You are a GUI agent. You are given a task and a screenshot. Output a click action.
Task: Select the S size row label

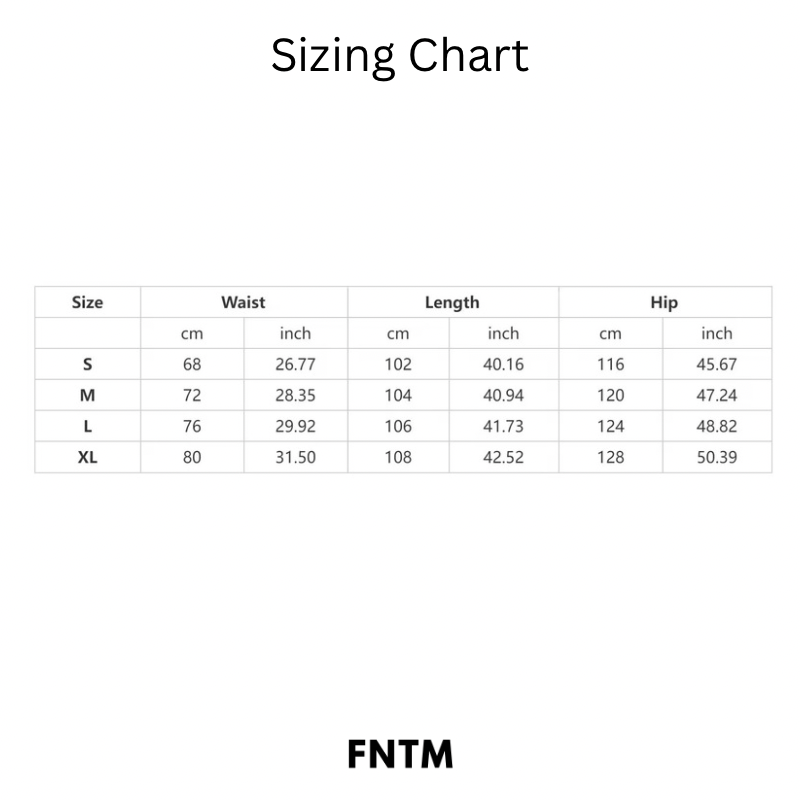coord(87,364)
